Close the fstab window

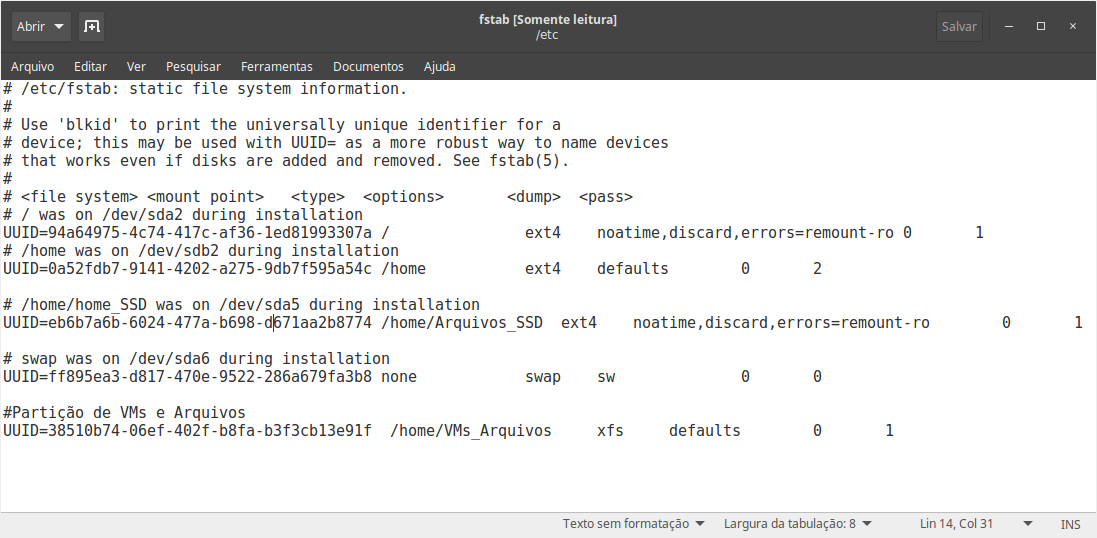tap(1073, 27)
